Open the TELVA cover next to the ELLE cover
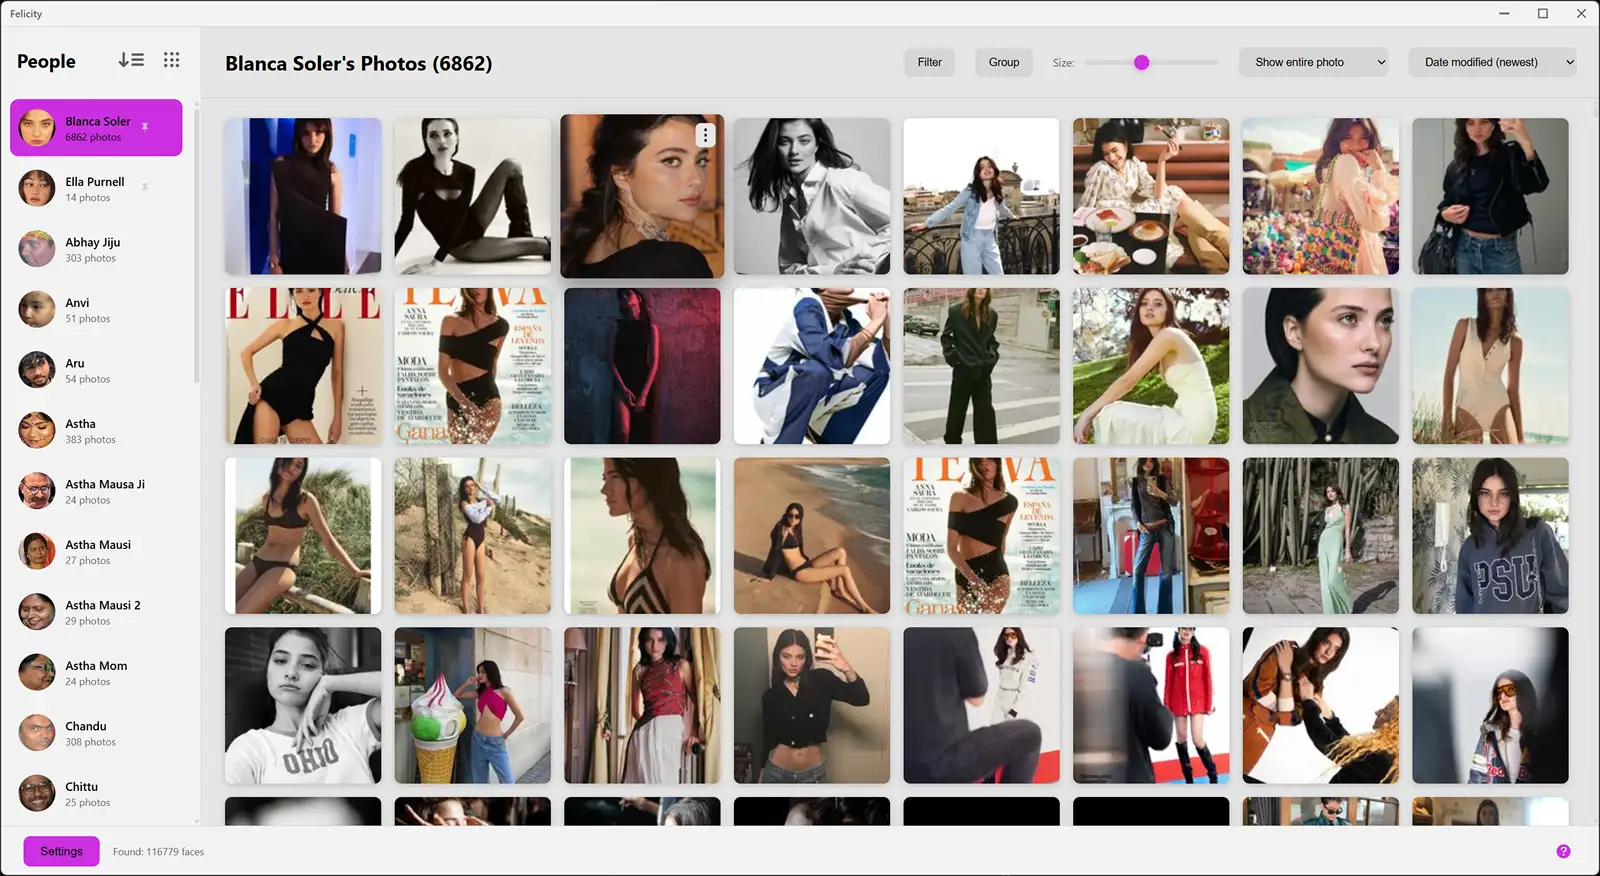The width and height of the screenshot is (1600, 876). [472, 366]
